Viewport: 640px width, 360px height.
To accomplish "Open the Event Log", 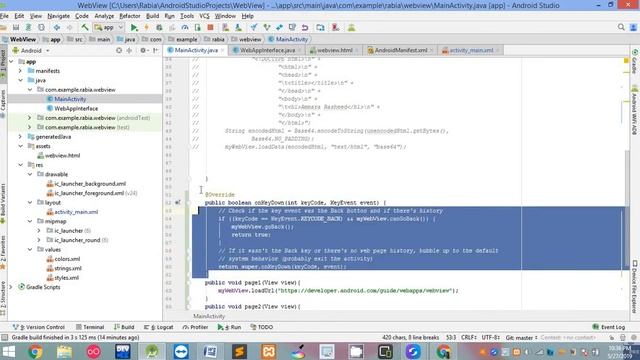I will [609, 327].
